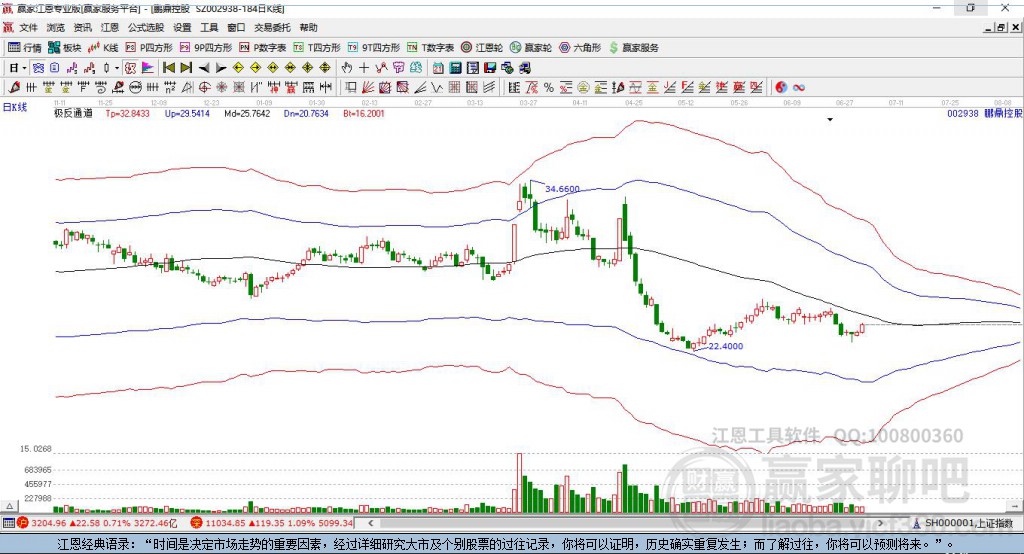Select the n² number tool
Image resolution: width=1024 pixels, height=554 pixels.
pos(170,88)
